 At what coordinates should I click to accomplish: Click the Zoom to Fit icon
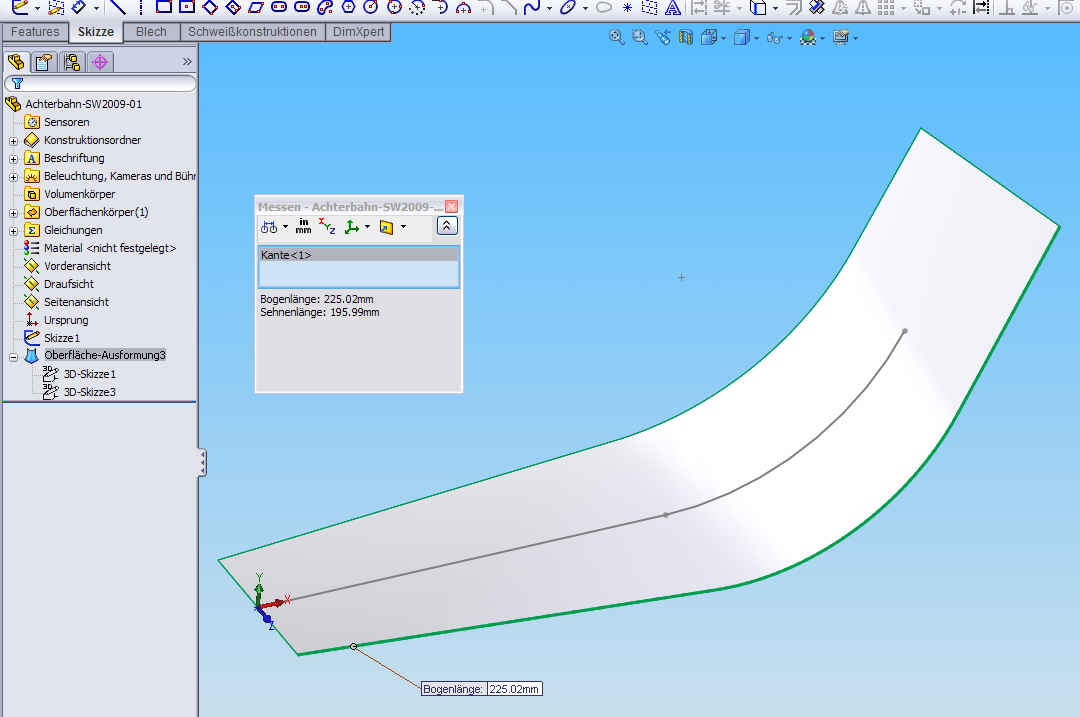click(x=616, y=37)
